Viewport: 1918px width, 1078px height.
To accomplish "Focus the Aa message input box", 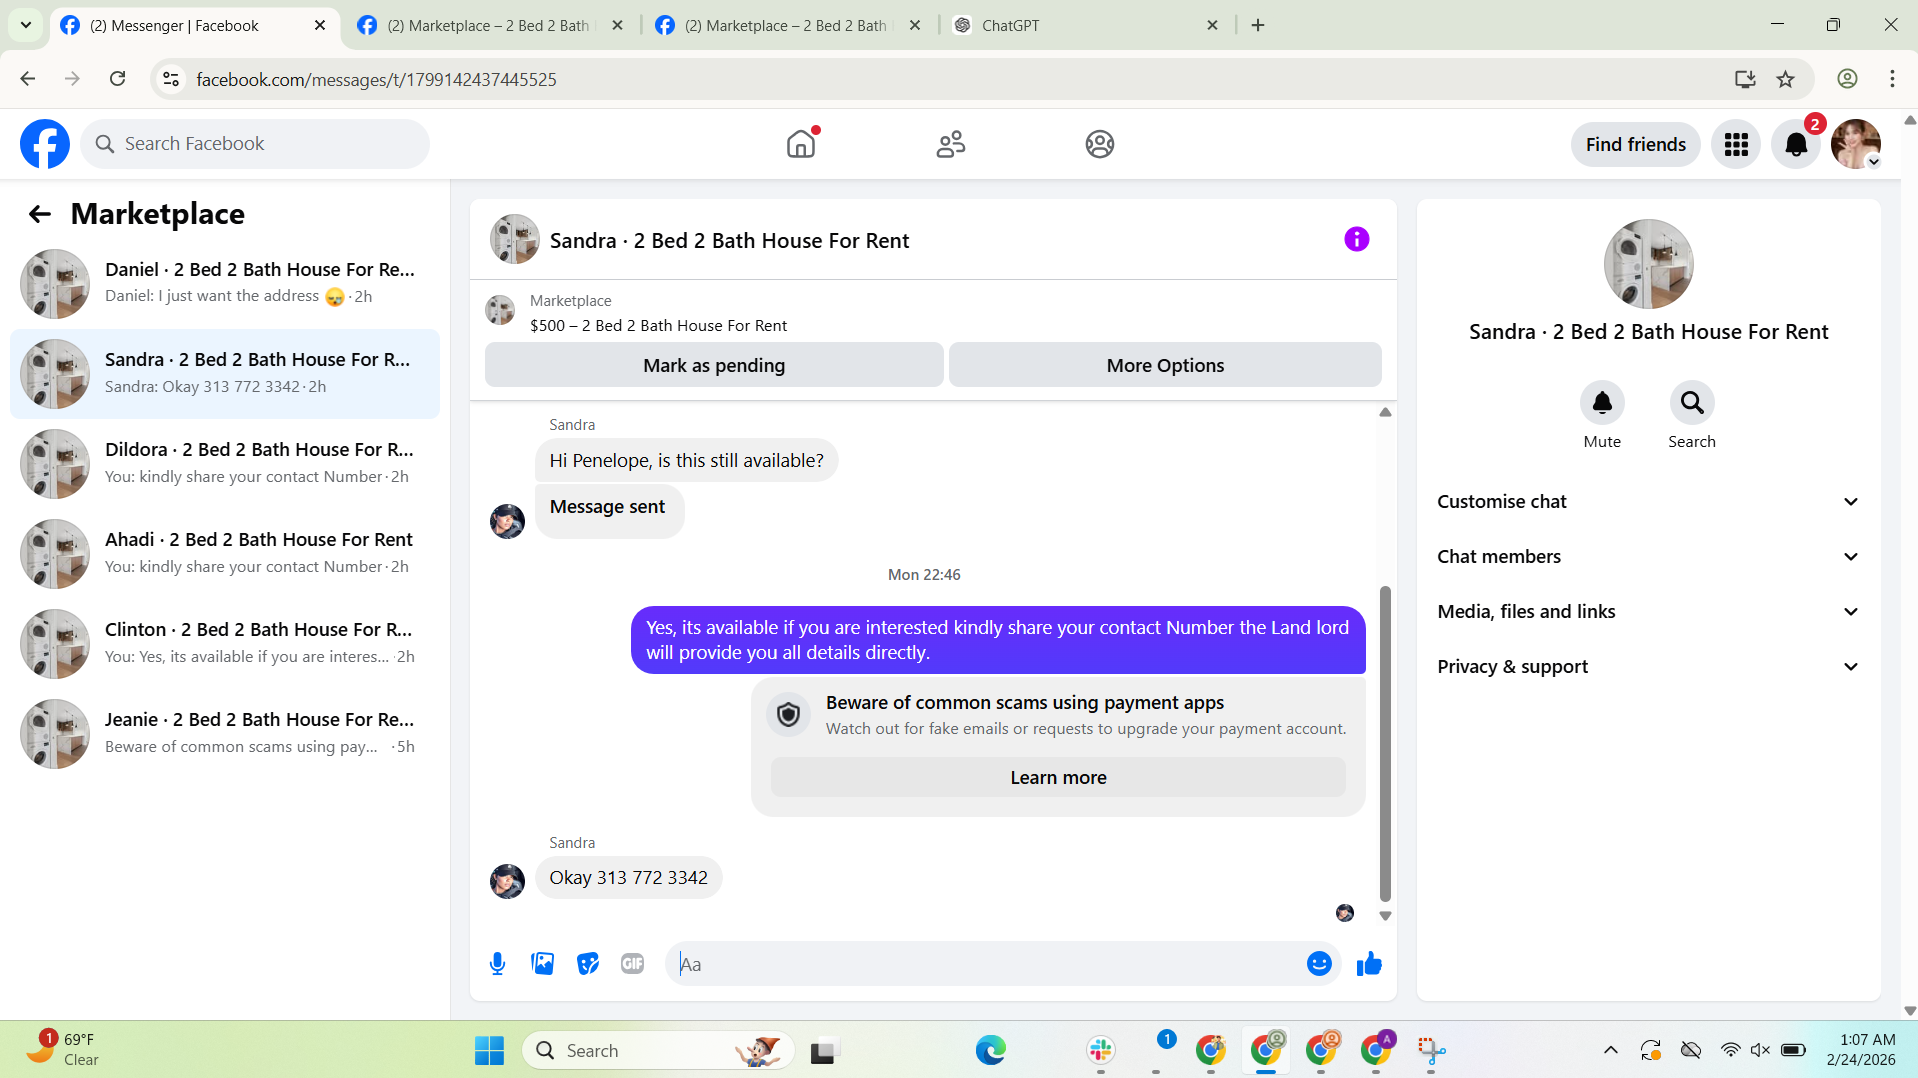I will 985,964.
